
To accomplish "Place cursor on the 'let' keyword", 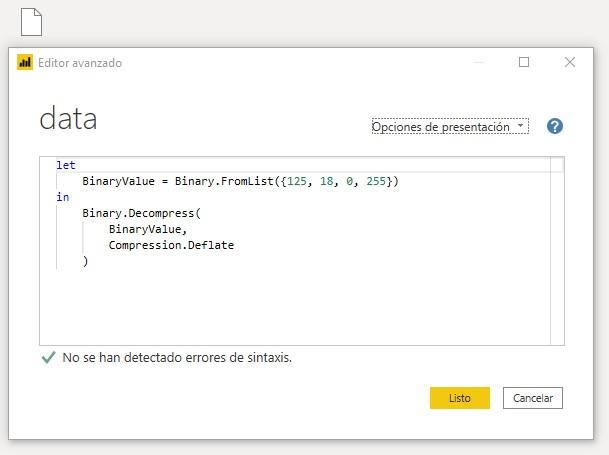I will tap(66, 165).
